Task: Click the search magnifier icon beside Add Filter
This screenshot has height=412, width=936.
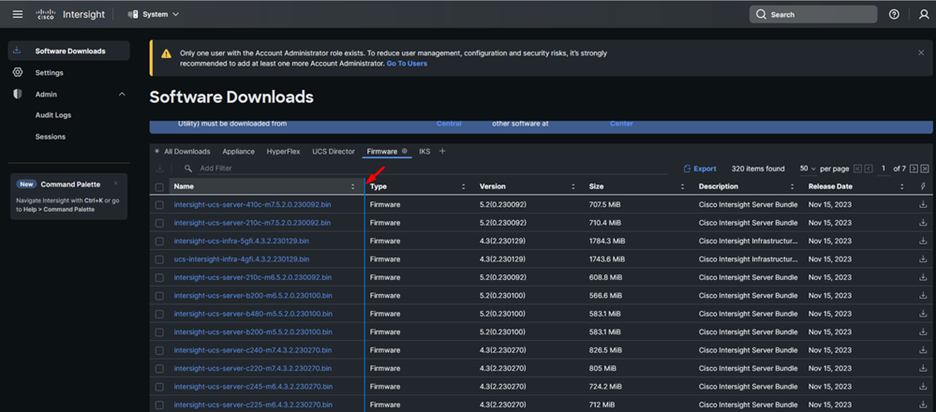Action: [188, 168]
